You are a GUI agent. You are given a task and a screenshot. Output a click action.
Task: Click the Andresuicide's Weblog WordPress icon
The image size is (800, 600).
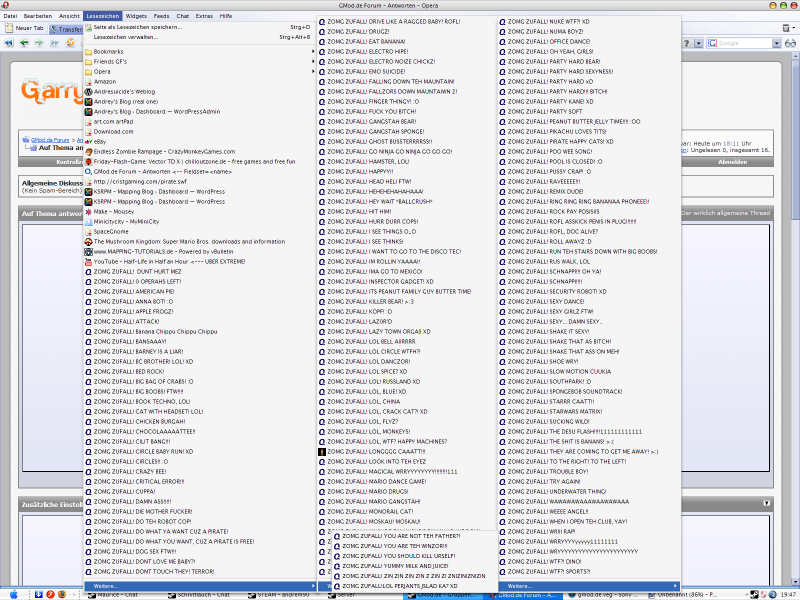[x=88, y=91]
